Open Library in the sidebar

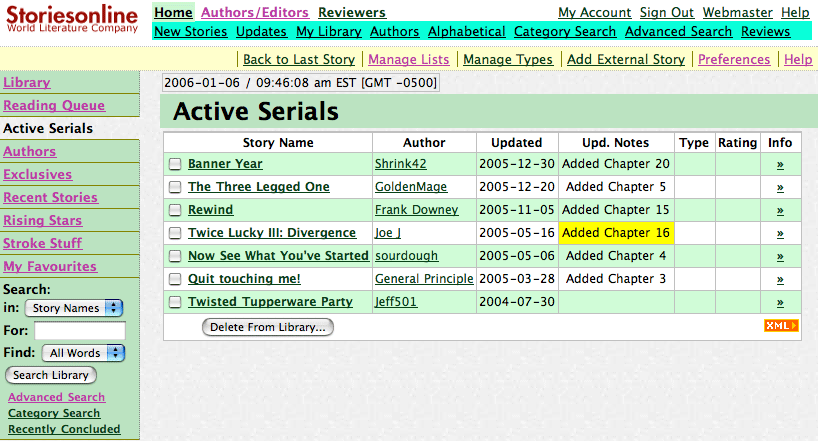click(27, 82)
